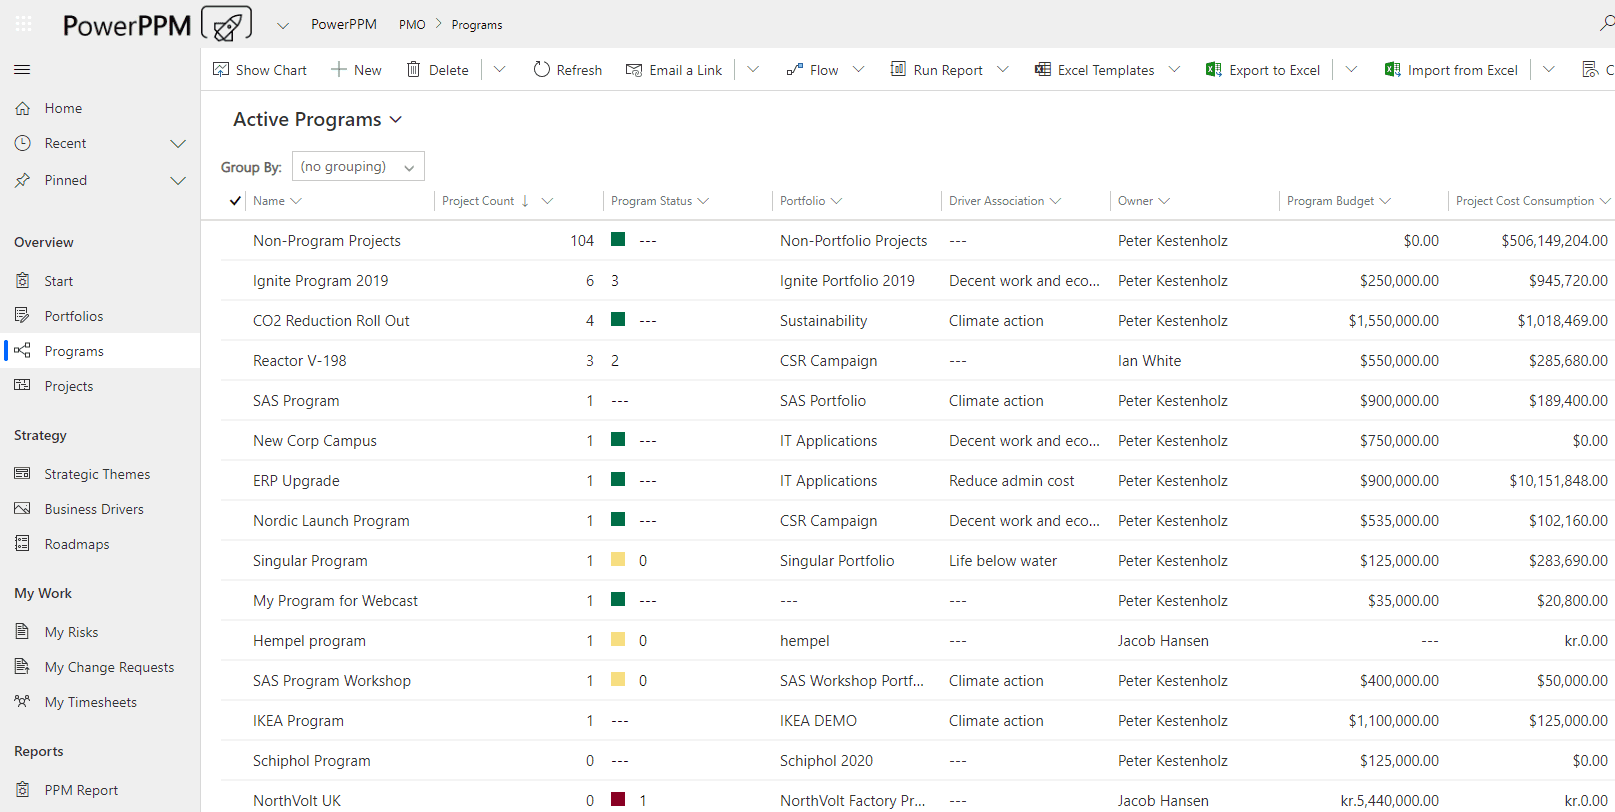Open the app switcher chevron beside logo
This screenshot has height=812, width=1615.
click(282, 25)
